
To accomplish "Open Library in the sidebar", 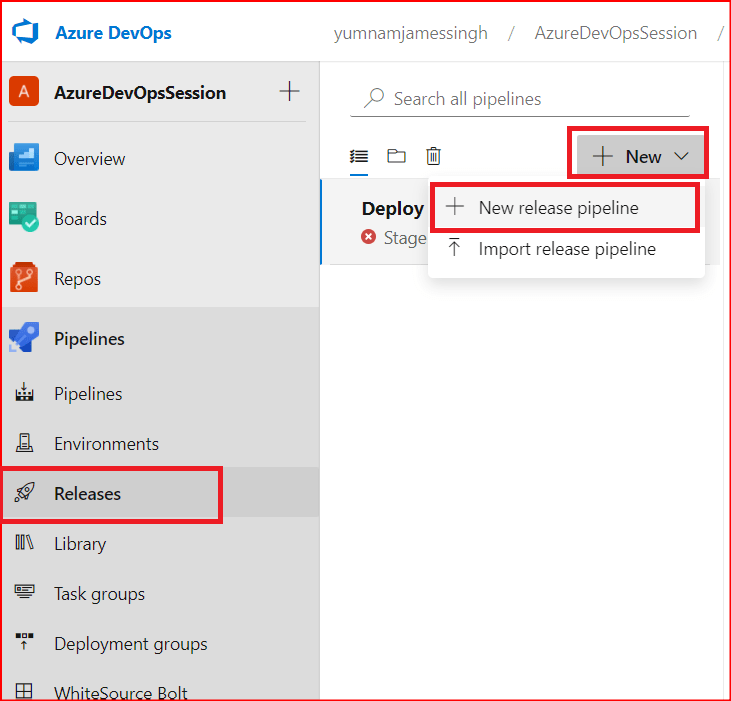I will tap(80, 544).
